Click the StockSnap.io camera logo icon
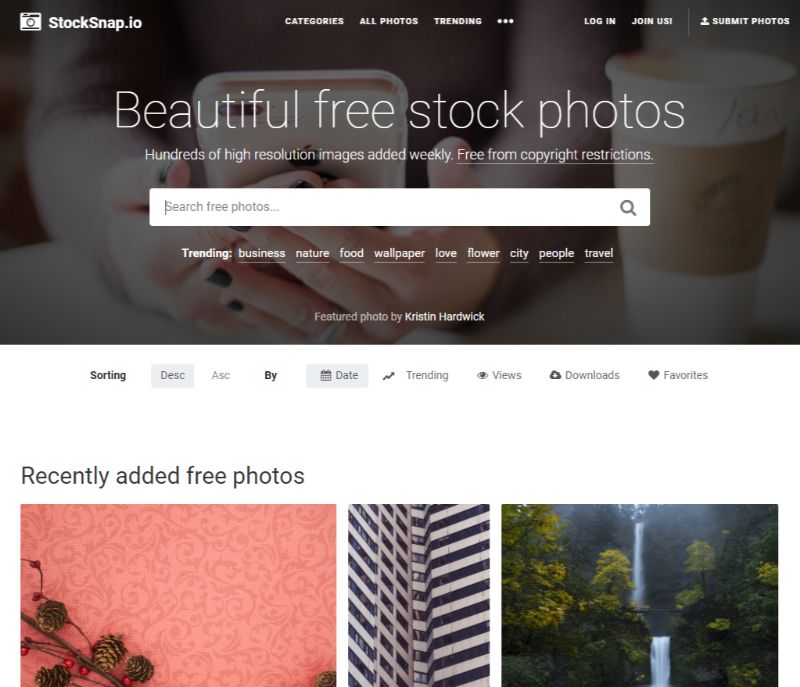Image resolution: width=800 pixels, height=687 pixels. click(31, 22)
